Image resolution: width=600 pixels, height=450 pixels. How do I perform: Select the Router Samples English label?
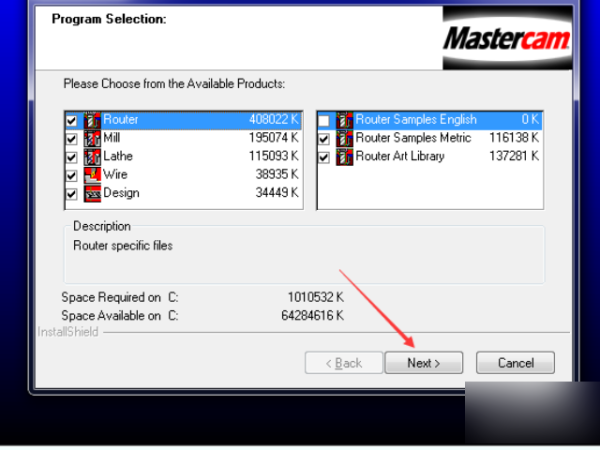click(416, 120)
